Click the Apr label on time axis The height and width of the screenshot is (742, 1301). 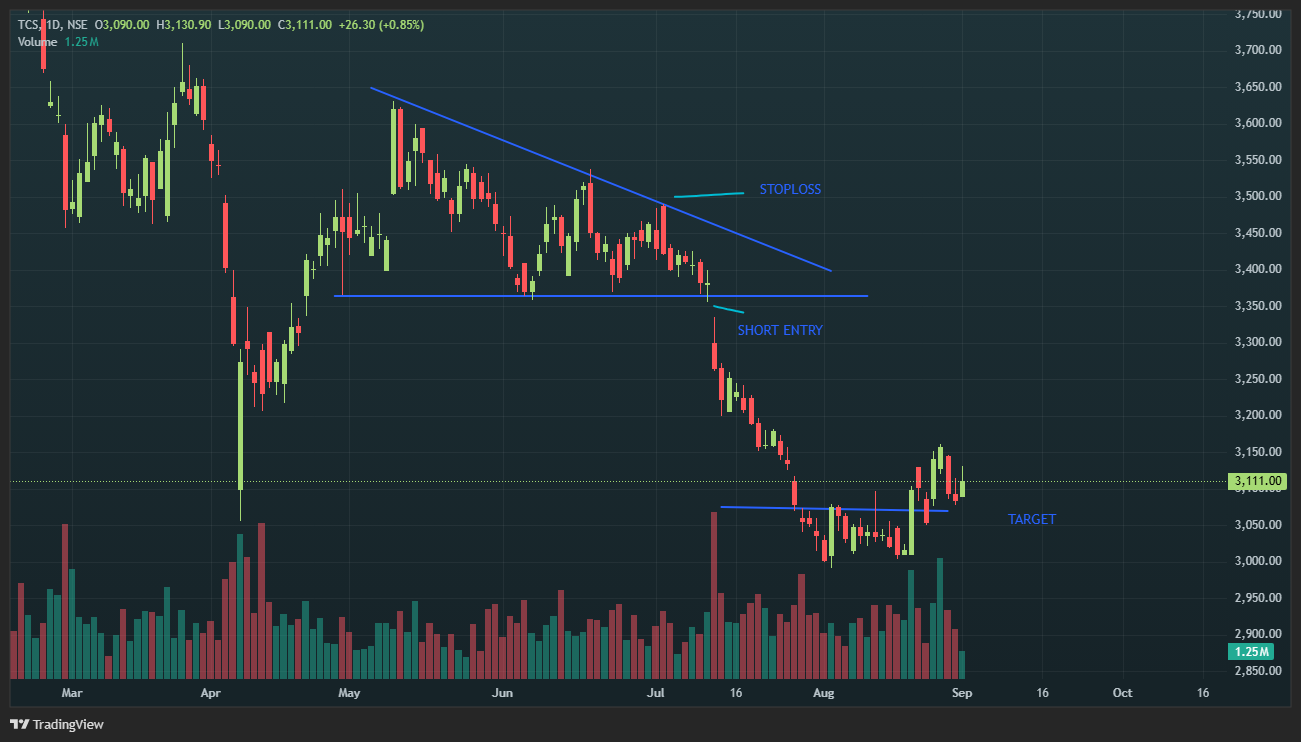point(210,692)
